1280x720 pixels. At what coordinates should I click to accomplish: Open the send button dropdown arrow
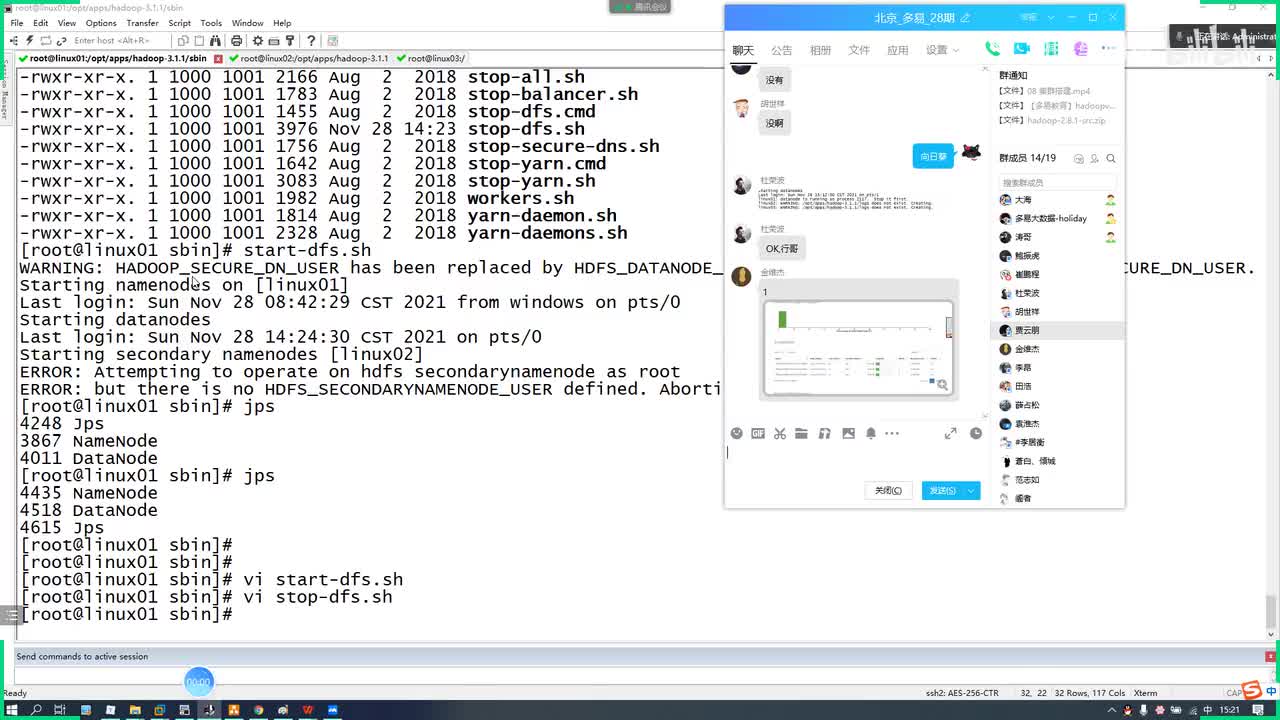(971, 490)
